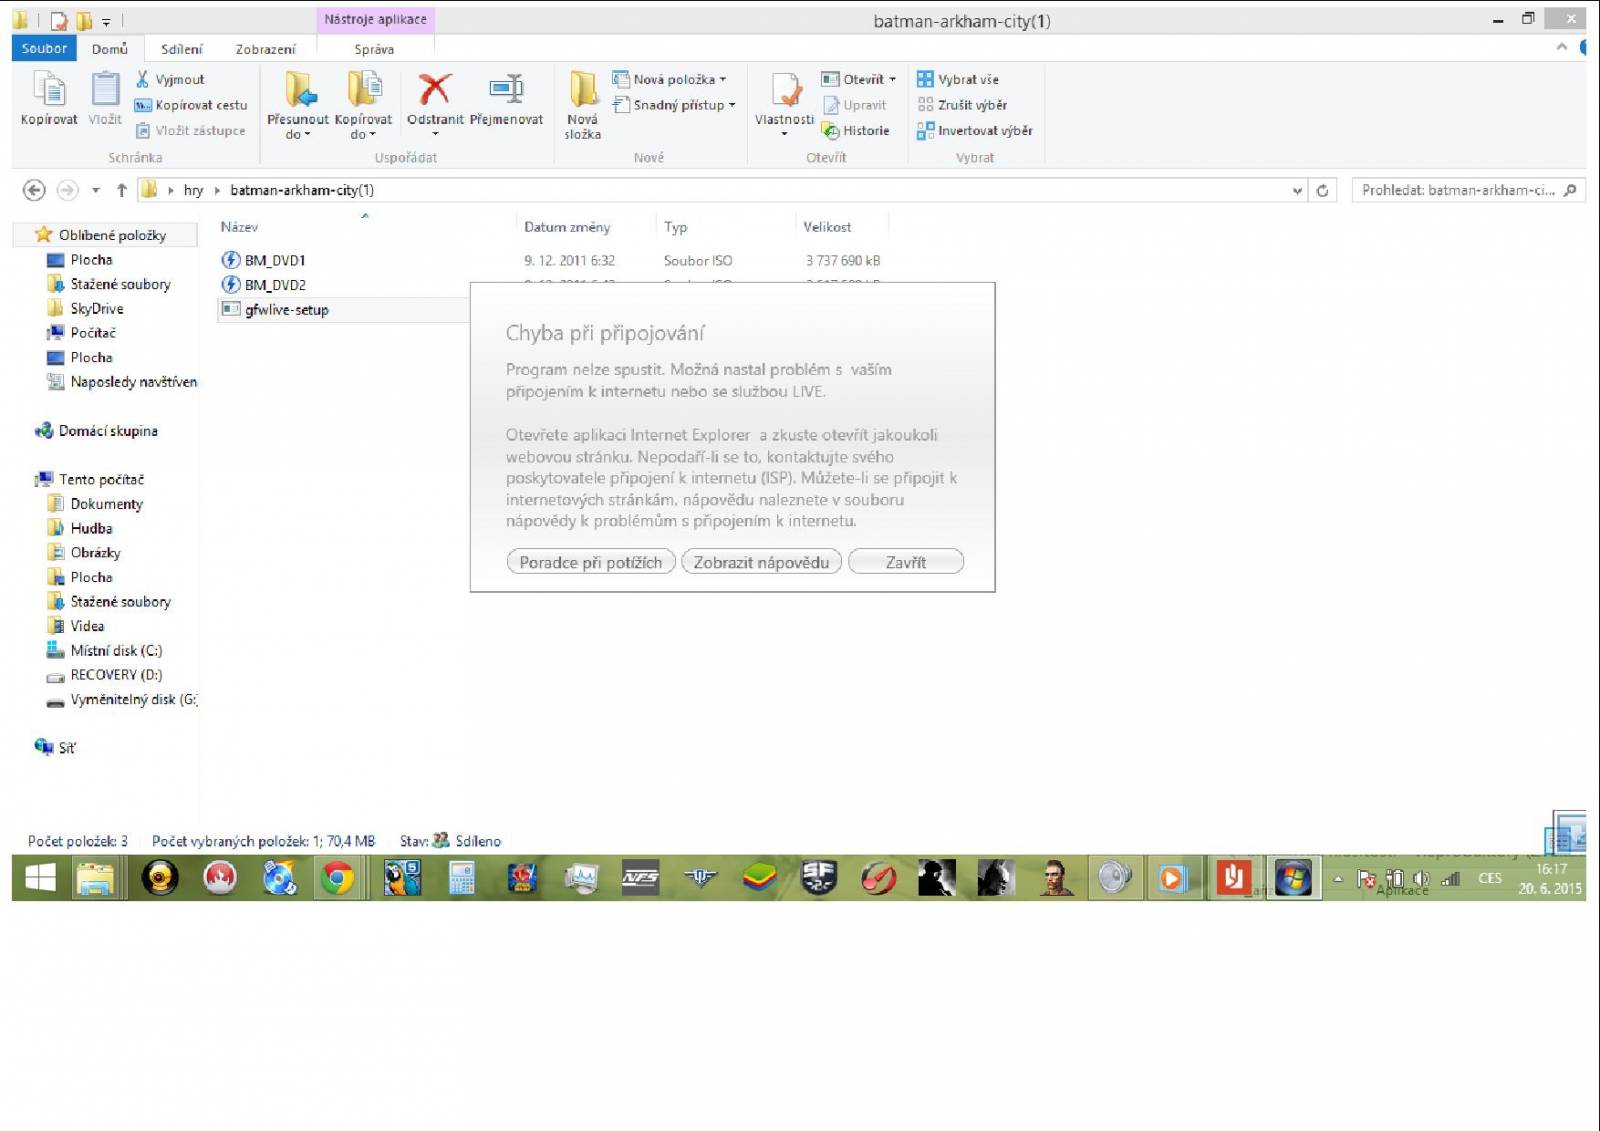
Task: Click the Nástroje aplikace contextual tab
Action: pyautogui.click(x=376, y=19)
